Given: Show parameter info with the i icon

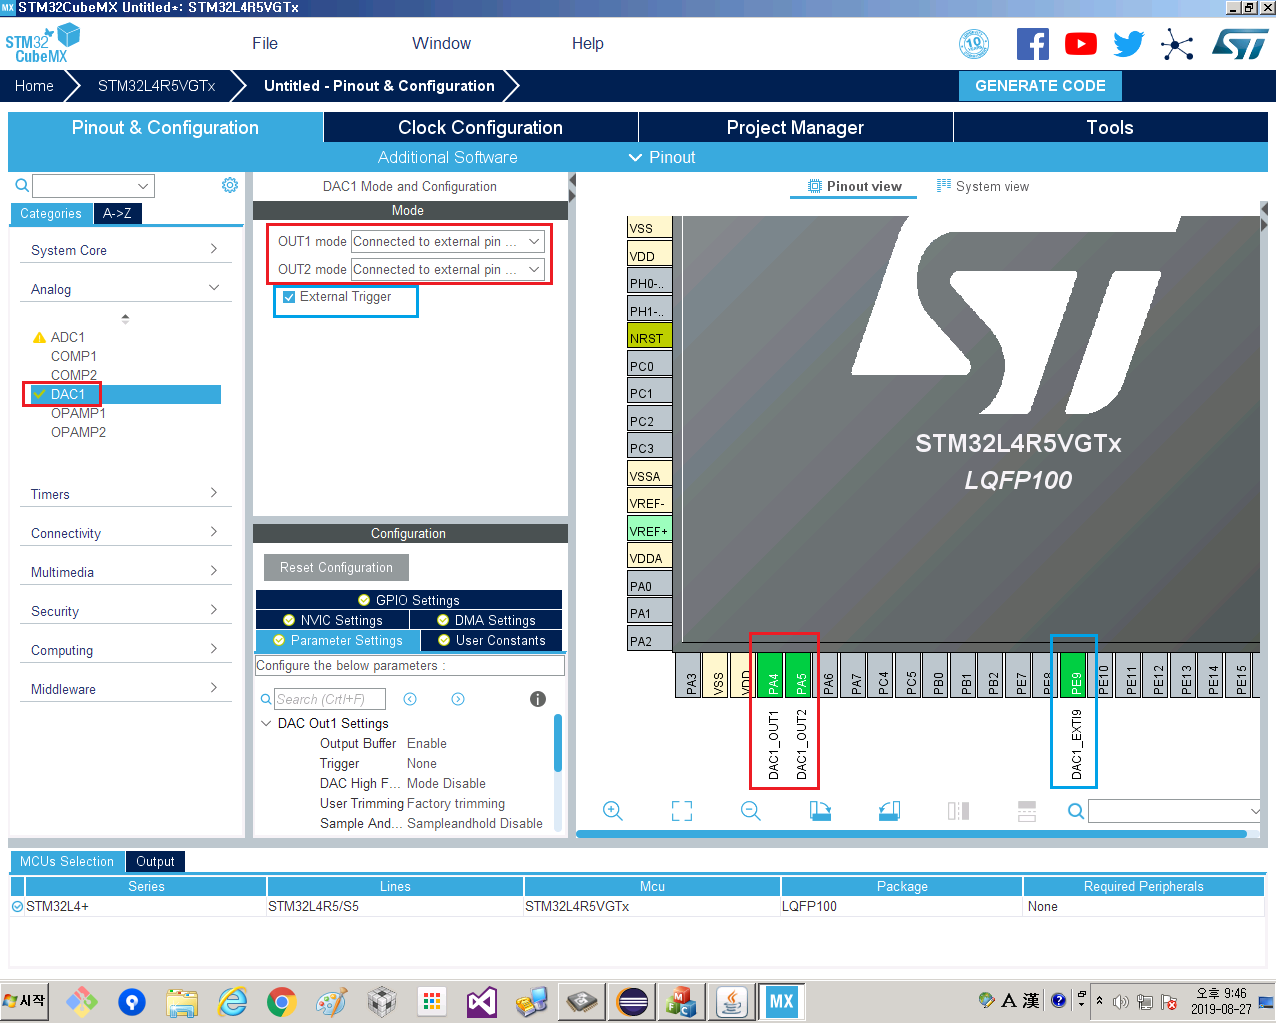Looking at the screenshot, I should point(538,699).
